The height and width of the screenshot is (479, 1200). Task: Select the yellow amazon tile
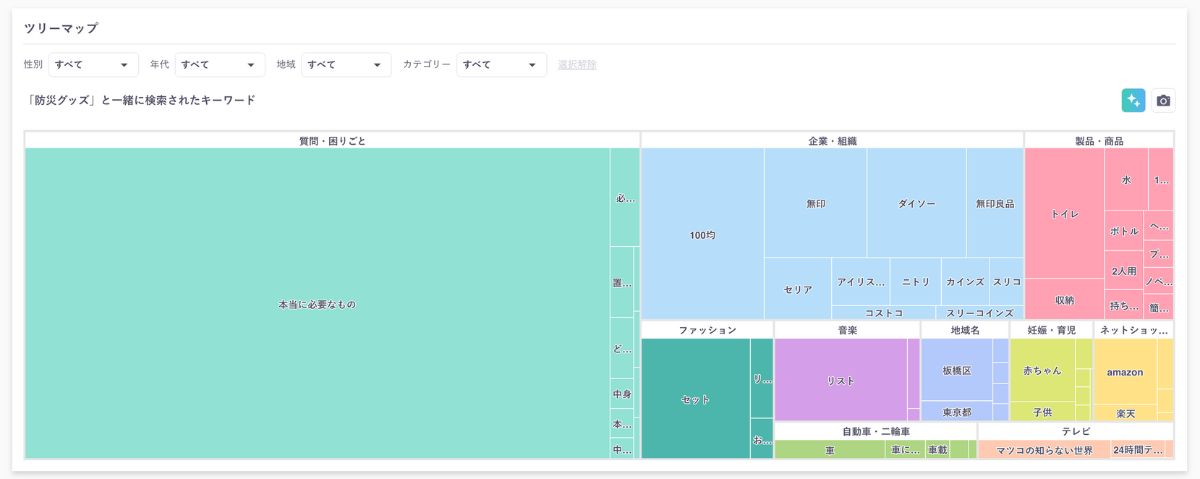(x=1125, y=372)
